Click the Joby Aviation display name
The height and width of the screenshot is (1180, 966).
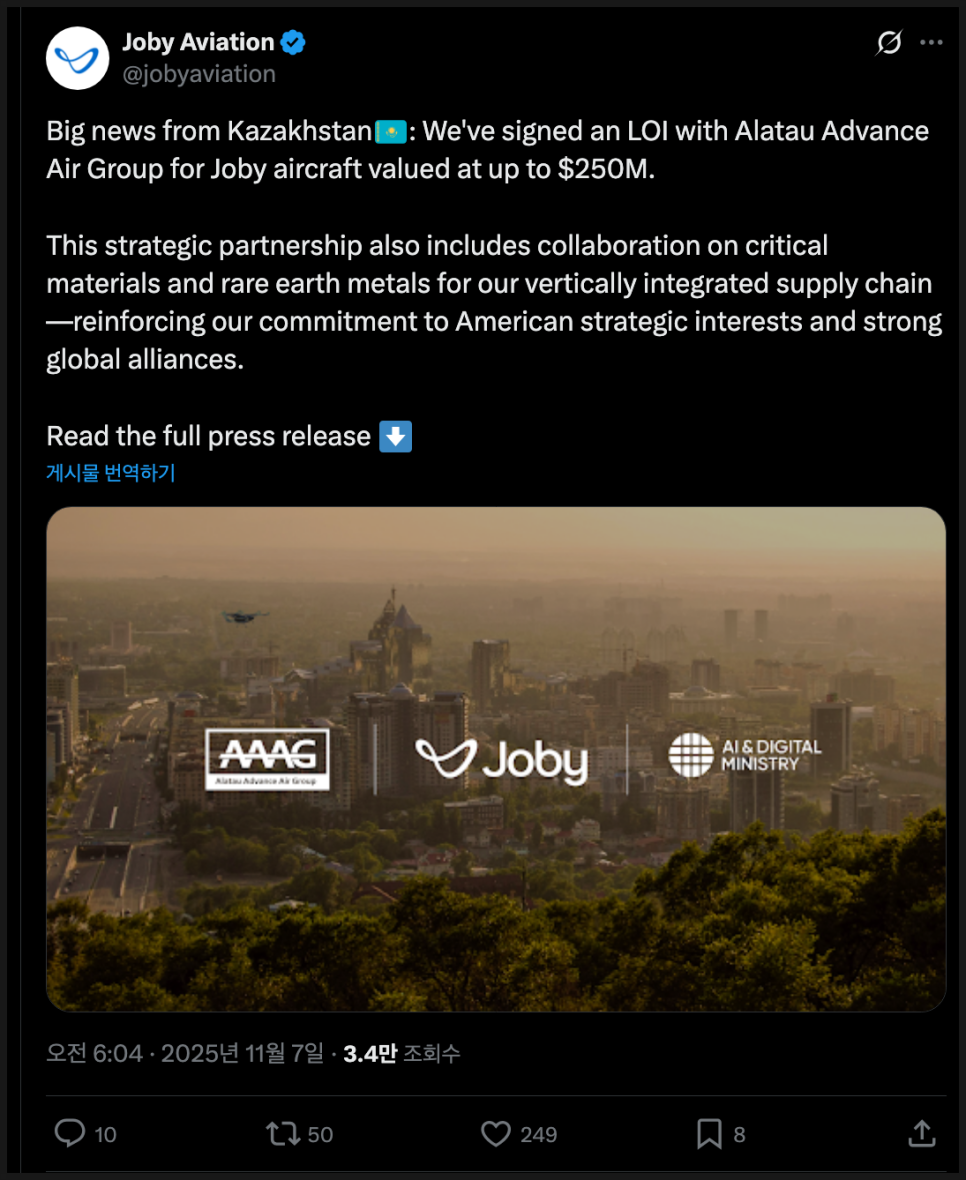click(199, 42)
